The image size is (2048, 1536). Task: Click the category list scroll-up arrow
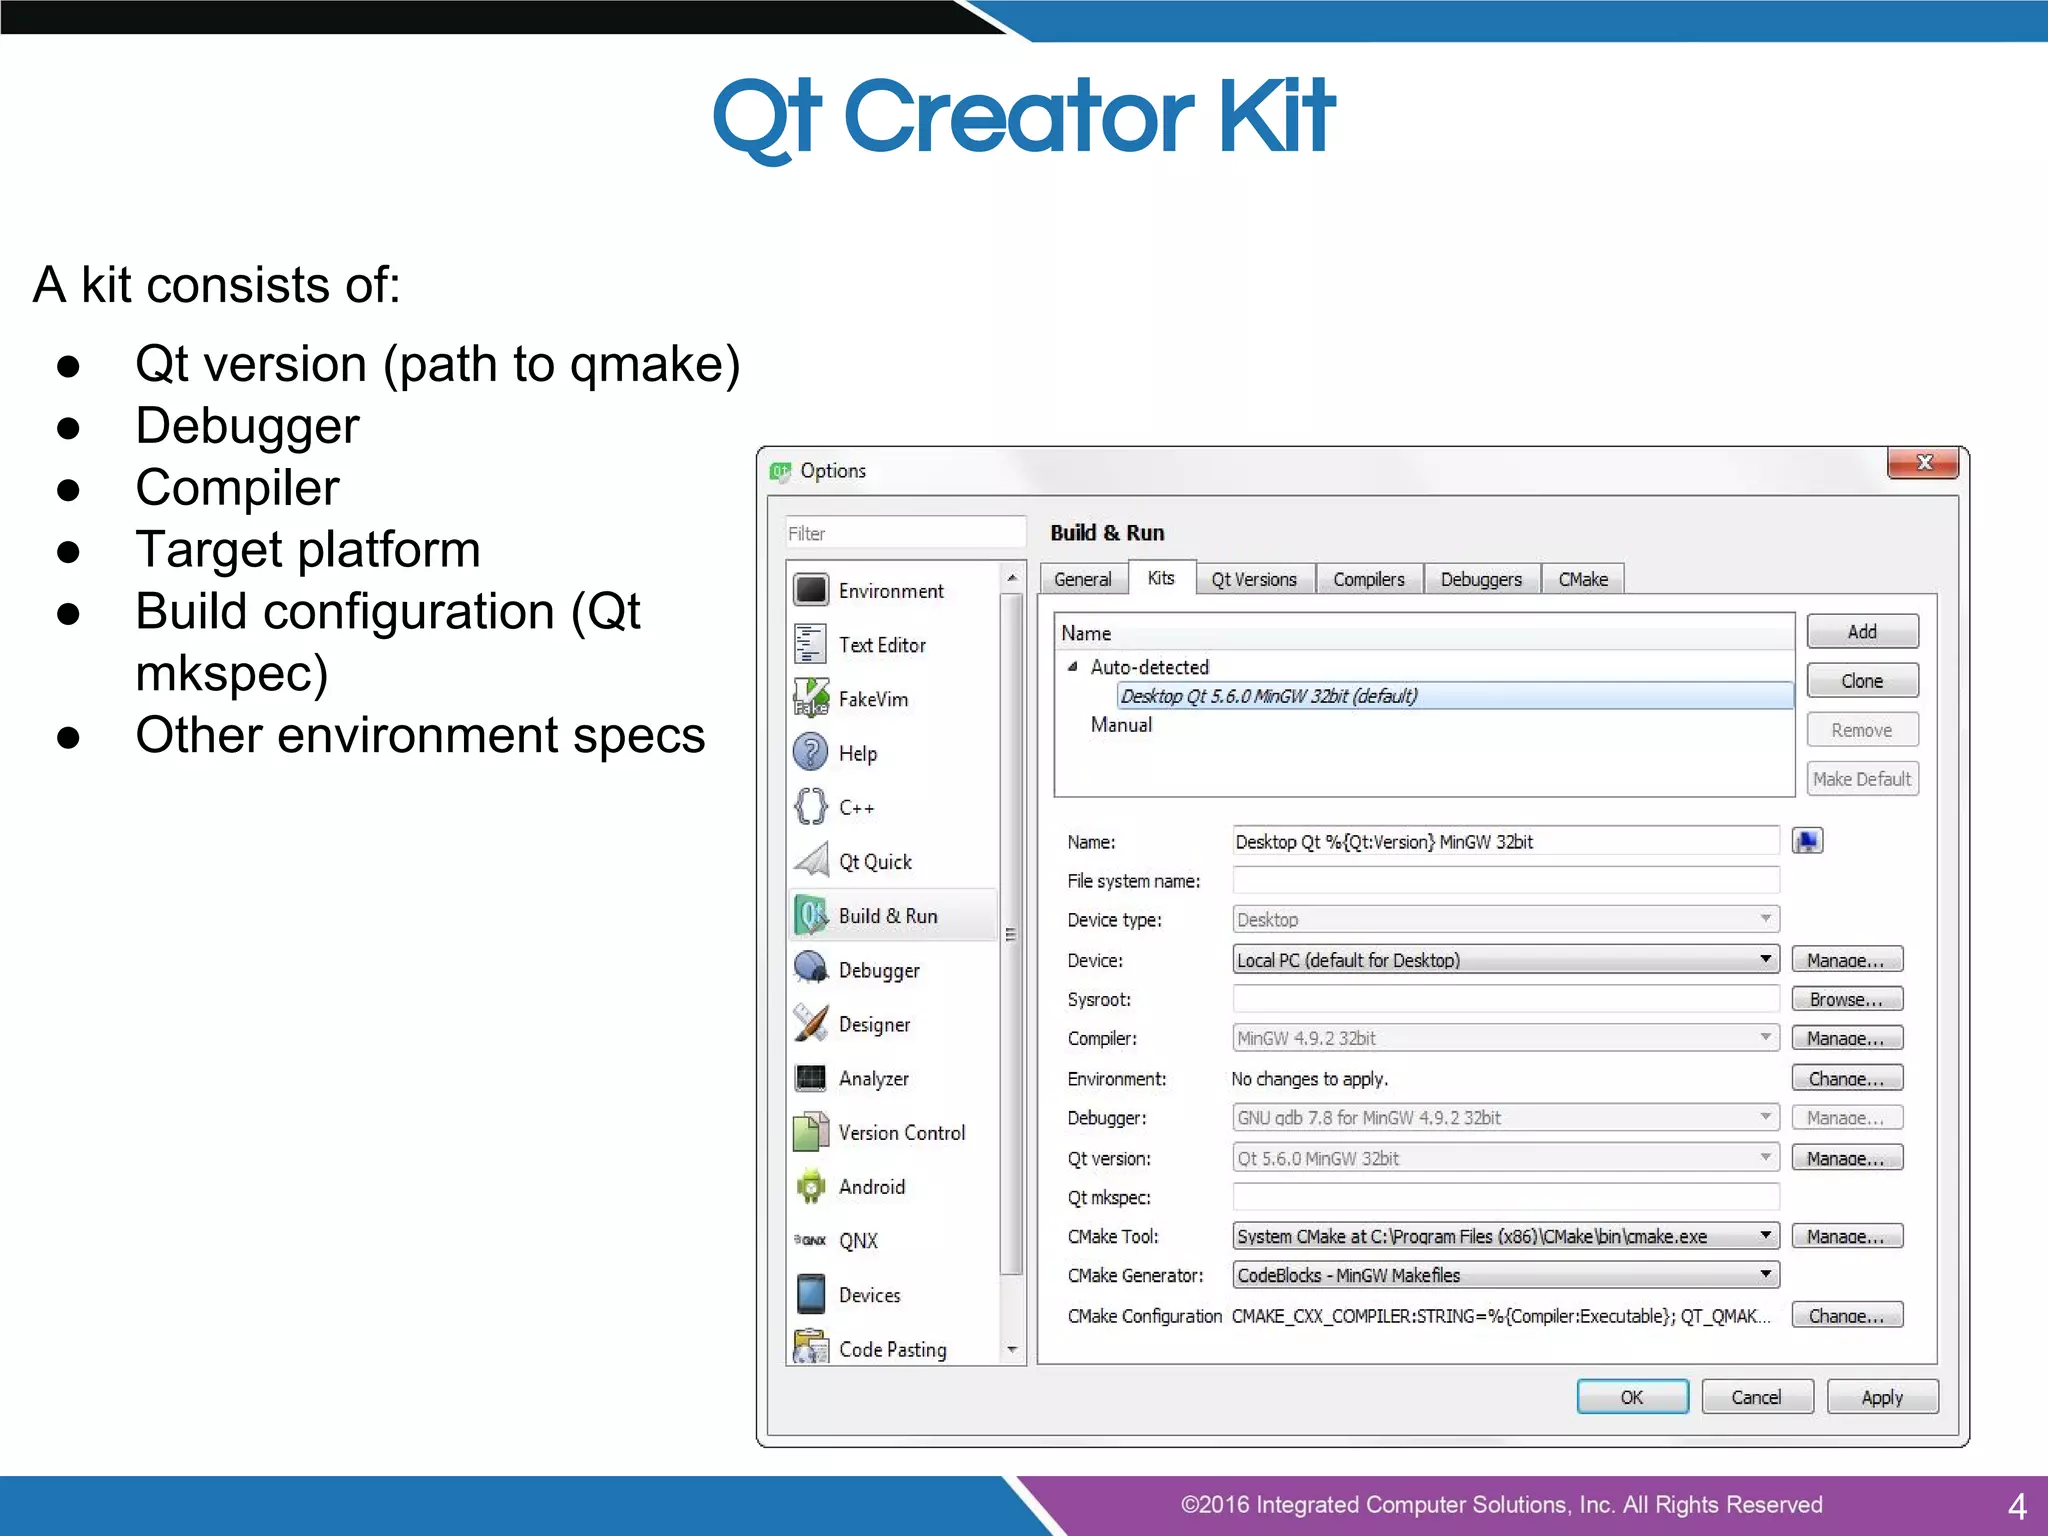1012,577
